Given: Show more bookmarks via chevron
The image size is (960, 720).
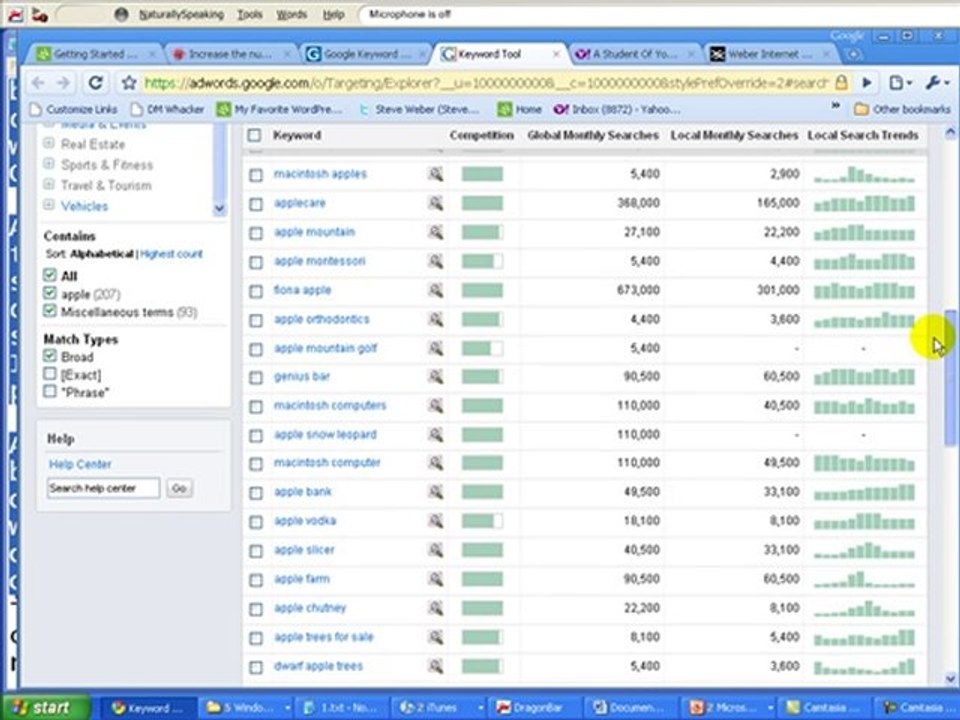Looking at the screenshot, I should point(835,107).
